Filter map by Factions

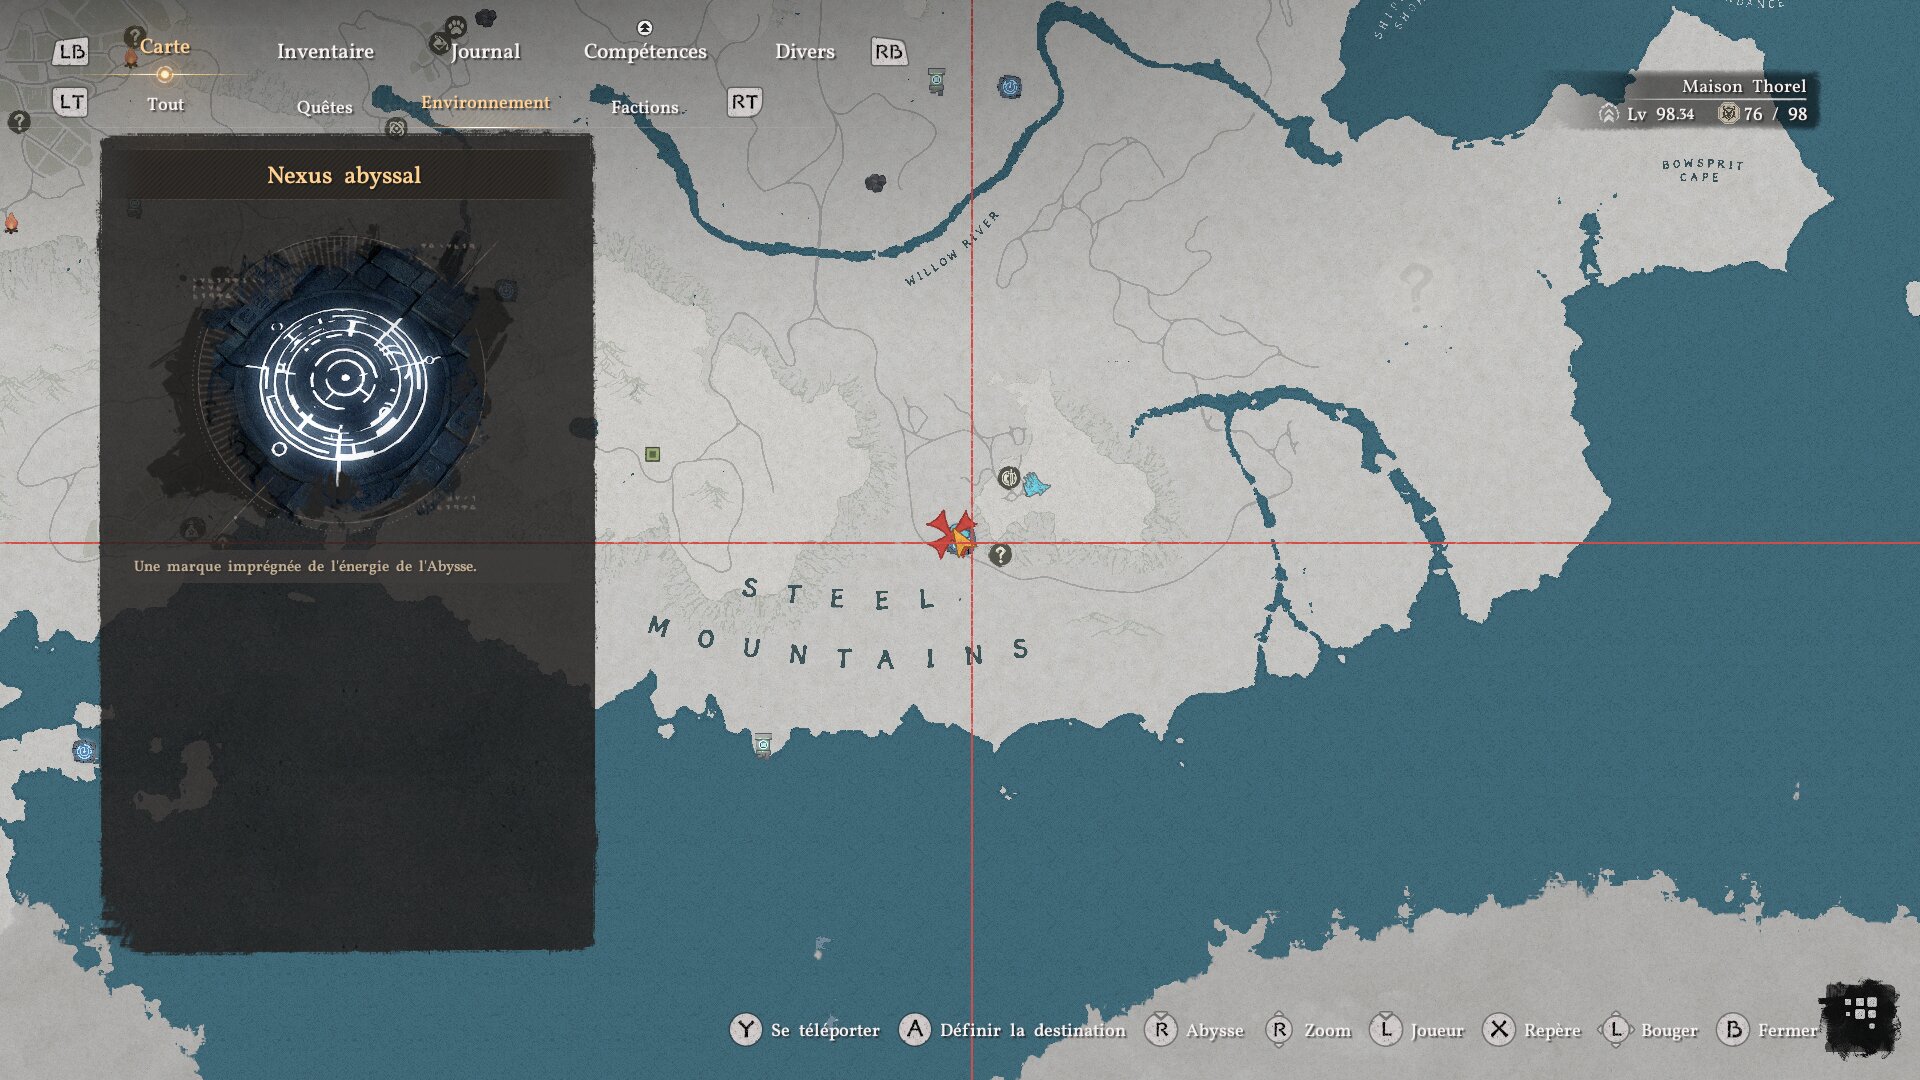click(644, 107)
